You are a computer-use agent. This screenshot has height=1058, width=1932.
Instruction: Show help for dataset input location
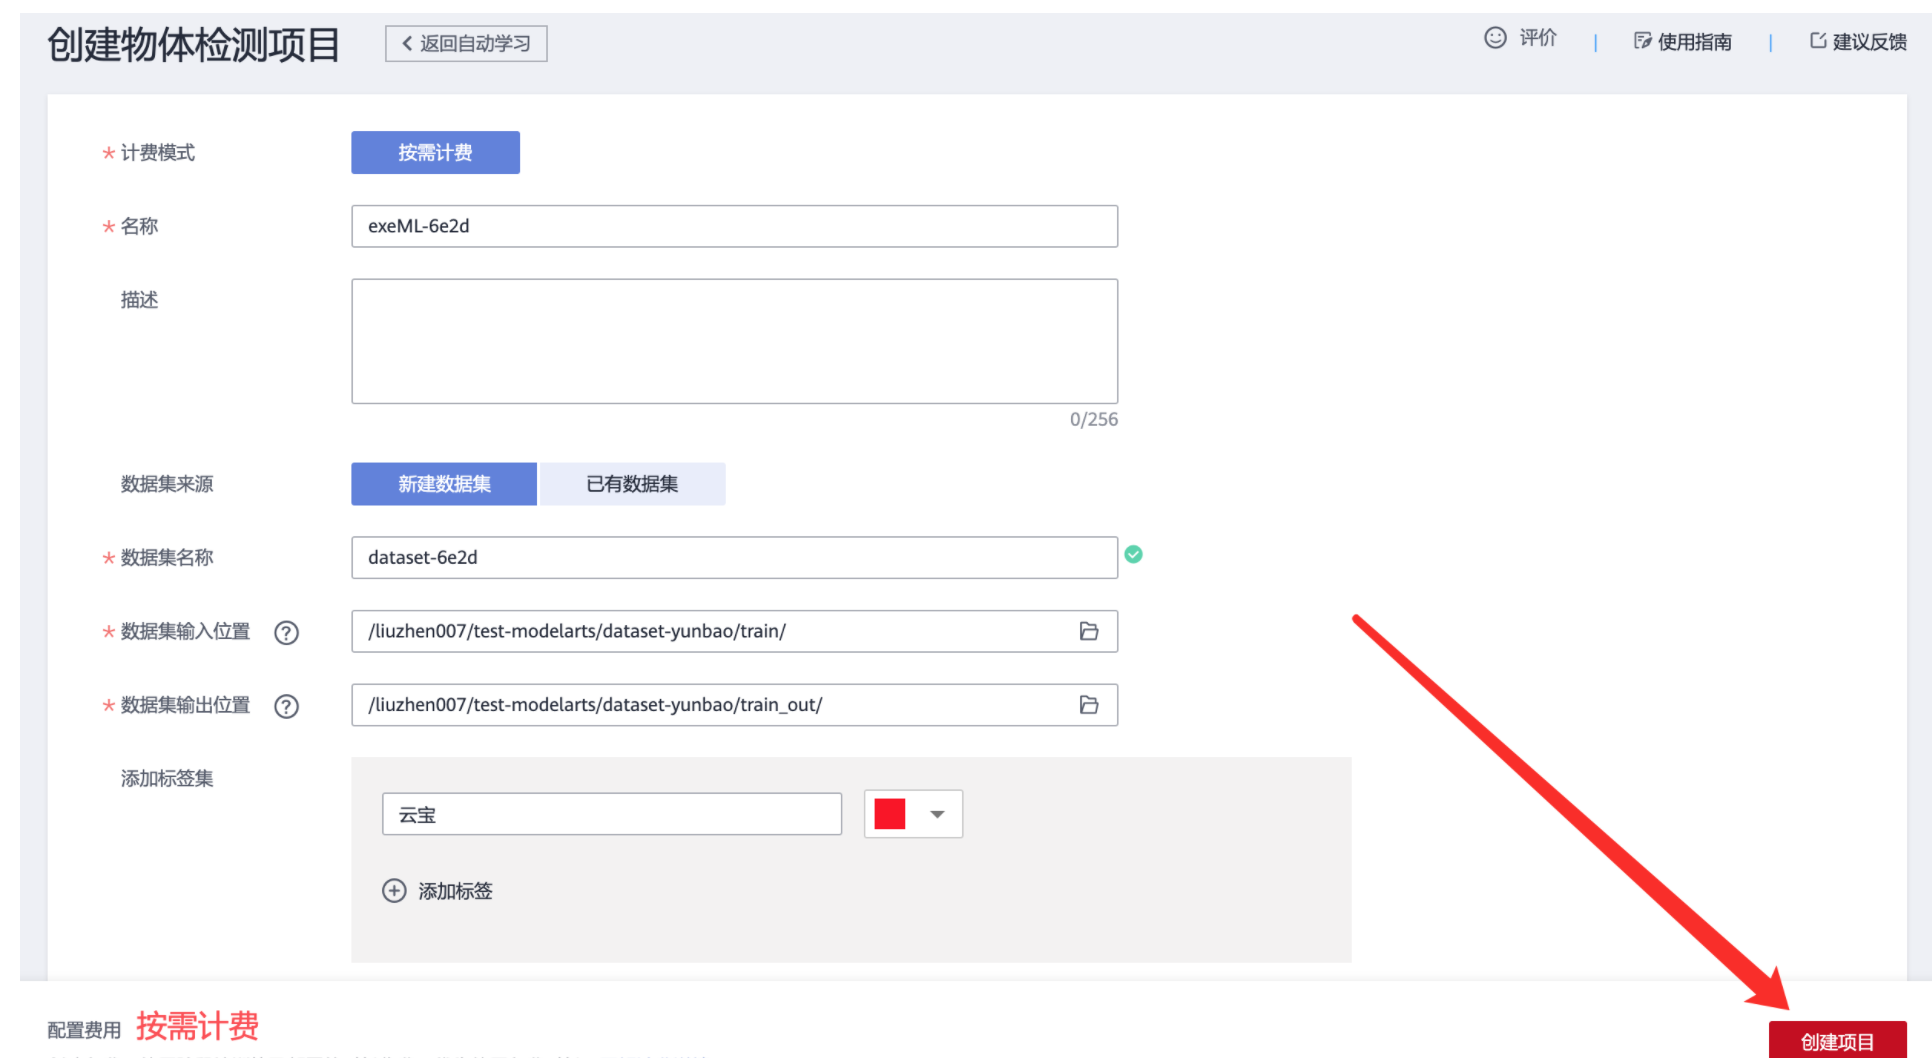click(x=287, y=633)
